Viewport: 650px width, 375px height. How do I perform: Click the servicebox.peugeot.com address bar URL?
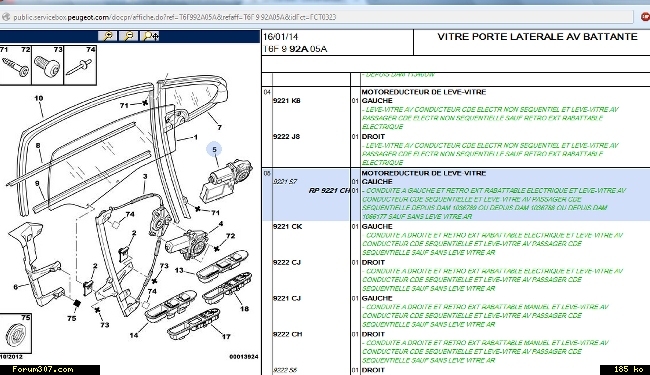(175, 17)
